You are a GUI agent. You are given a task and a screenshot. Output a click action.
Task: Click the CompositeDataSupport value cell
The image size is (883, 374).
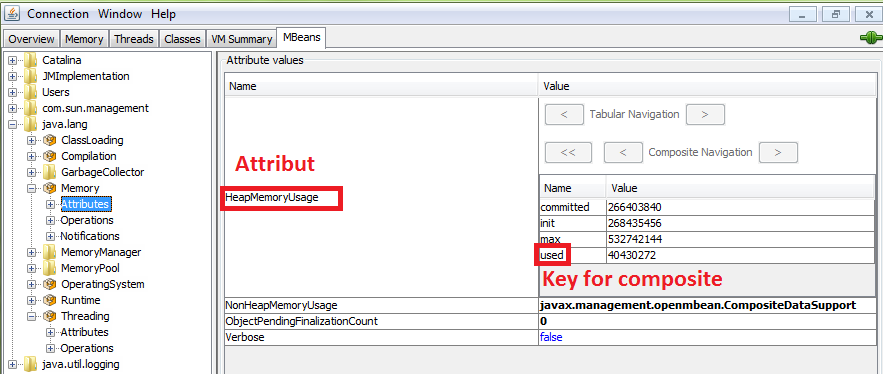(707, 305)
